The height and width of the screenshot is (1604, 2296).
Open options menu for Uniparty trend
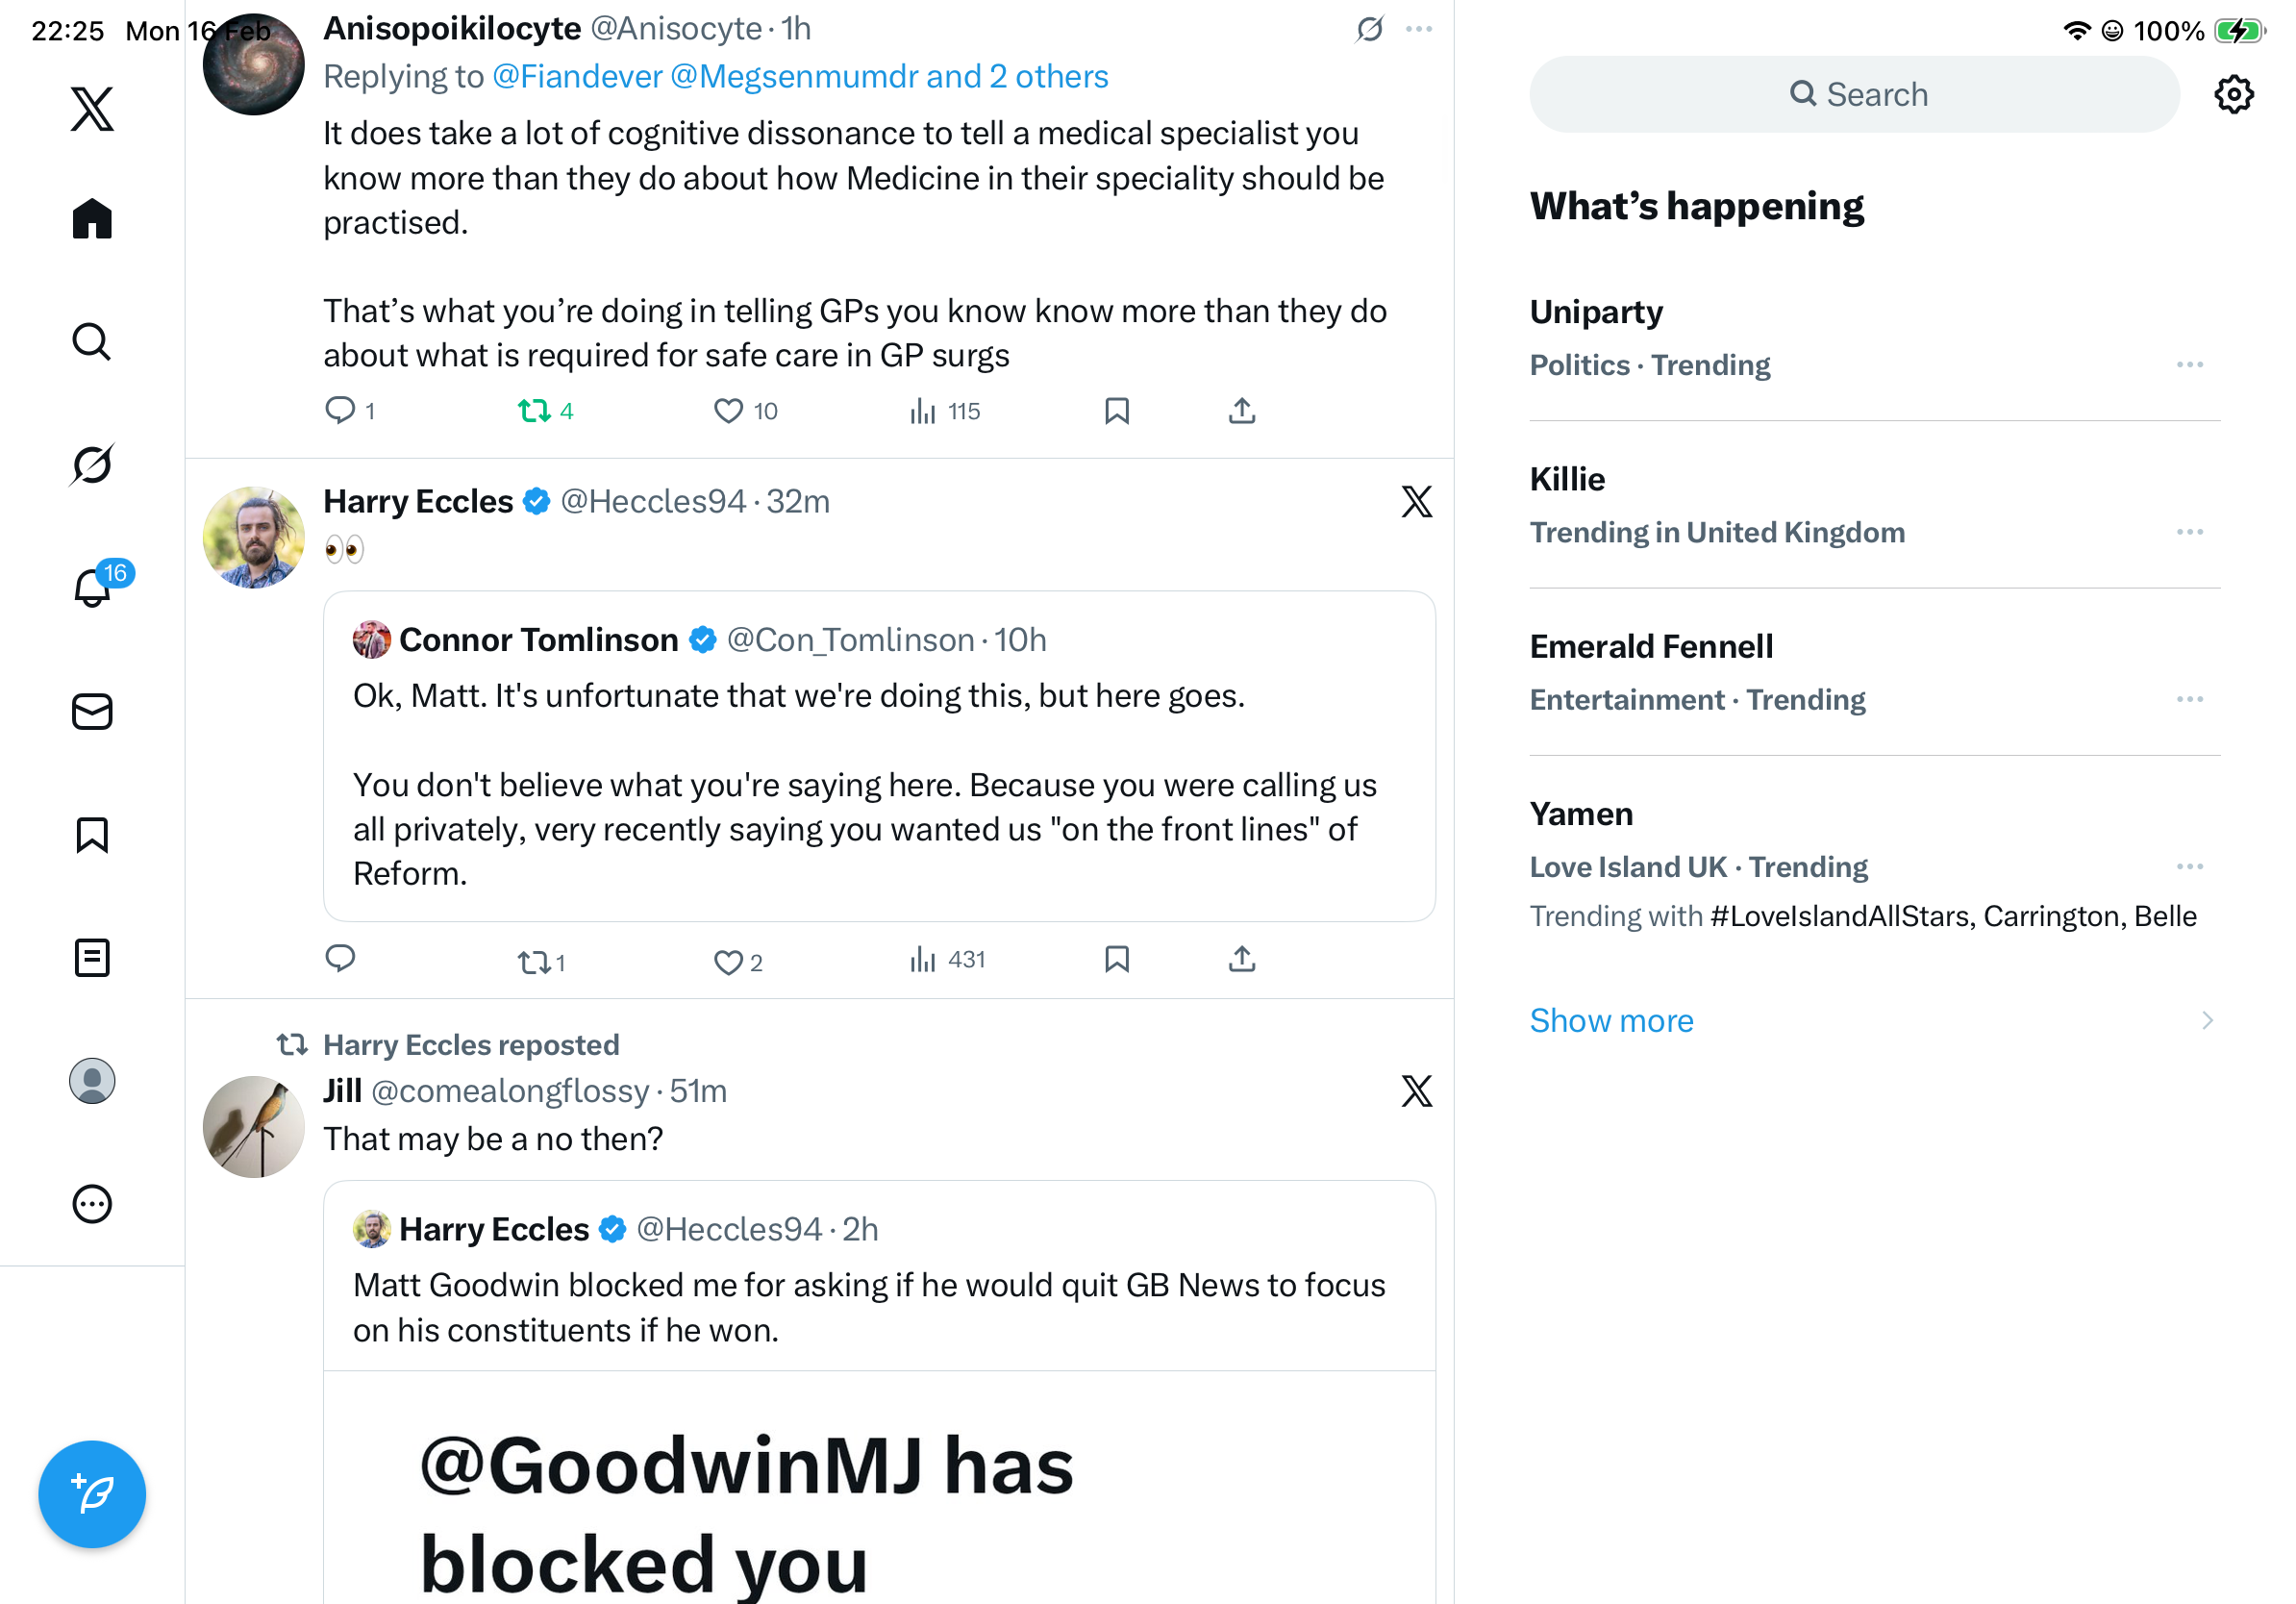[x=2189, y=365]
